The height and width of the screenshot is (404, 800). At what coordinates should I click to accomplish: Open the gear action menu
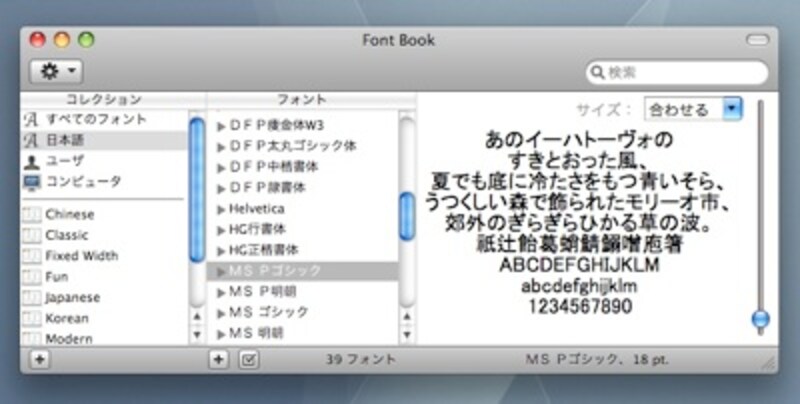[56, 71]
